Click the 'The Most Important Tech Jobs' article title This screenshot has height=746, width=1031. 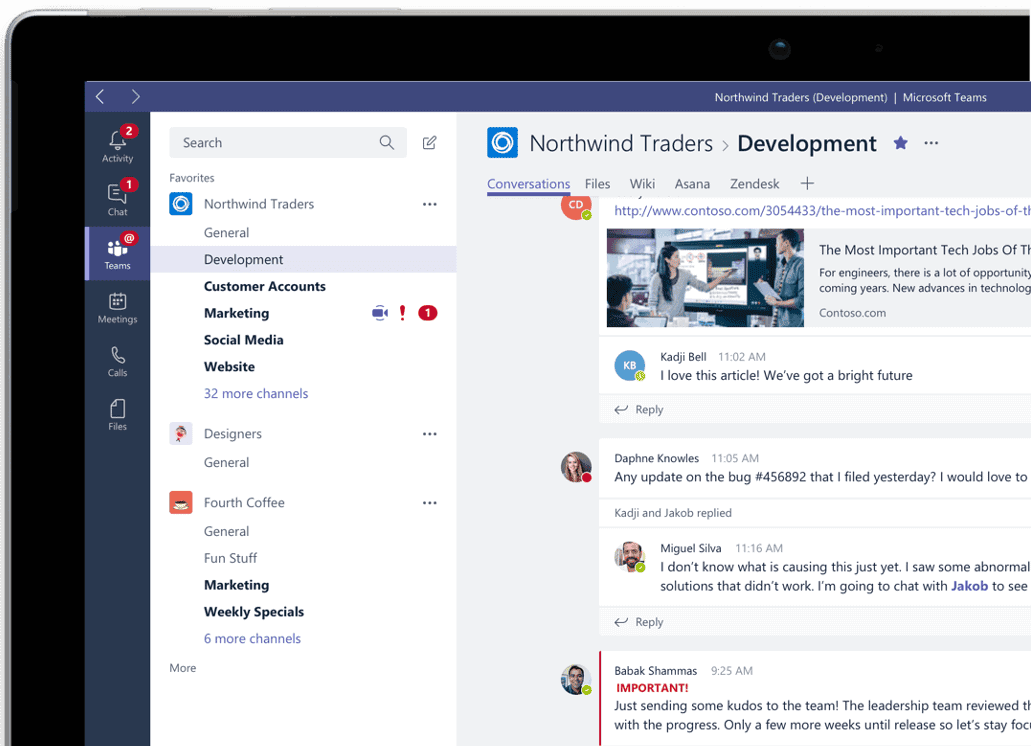(924, 250)
